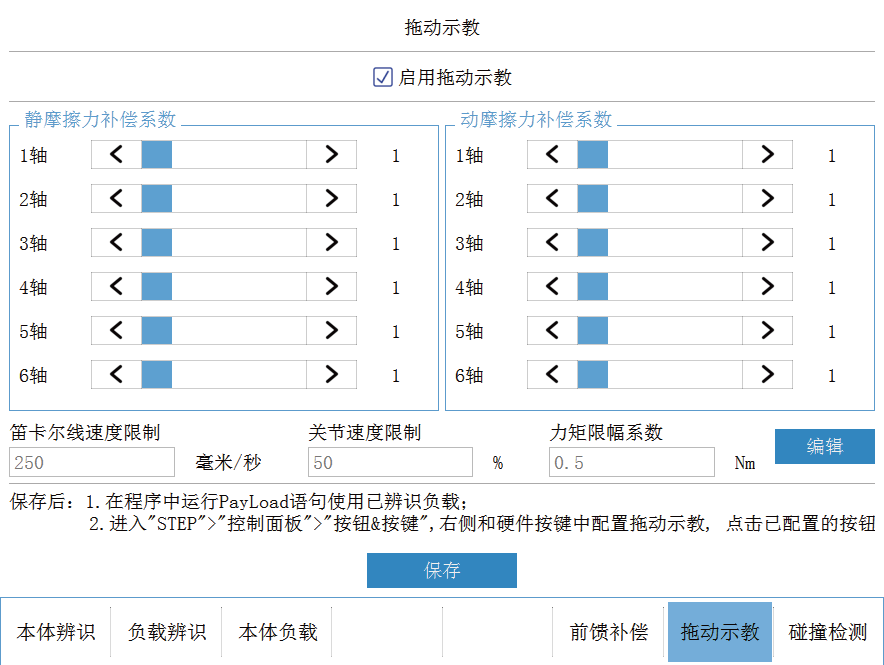Click the 编辑 button
The height and width of the screenshot is (665, 884).
point(824,446)
